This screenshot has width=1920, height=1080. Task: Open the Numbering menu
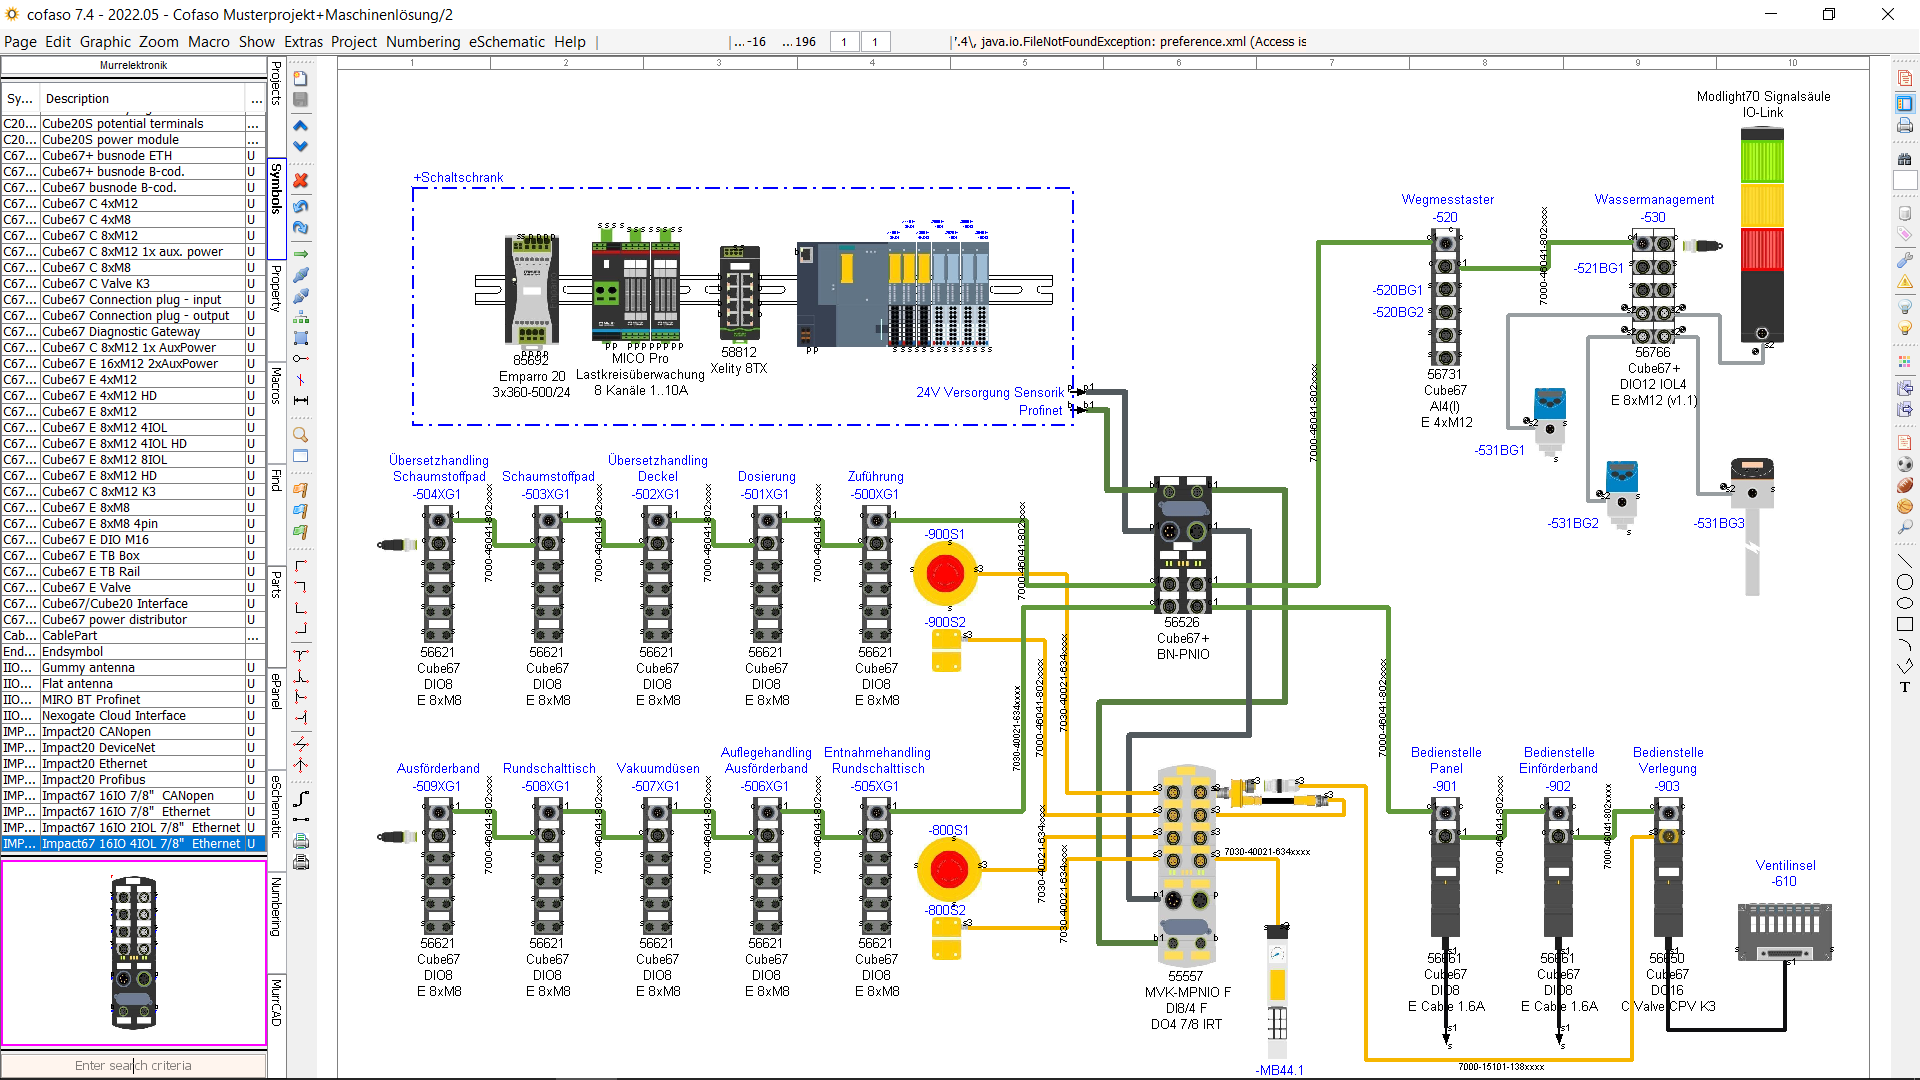coord(423,42)
